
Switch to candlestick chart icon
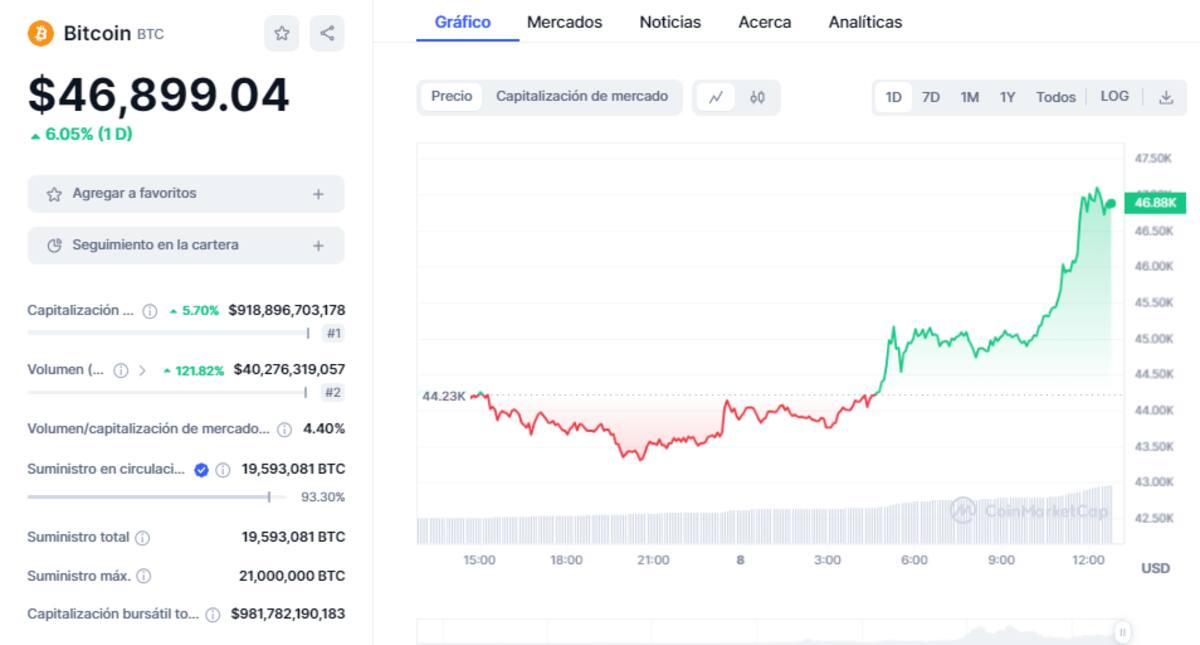(x=757, y=97)
